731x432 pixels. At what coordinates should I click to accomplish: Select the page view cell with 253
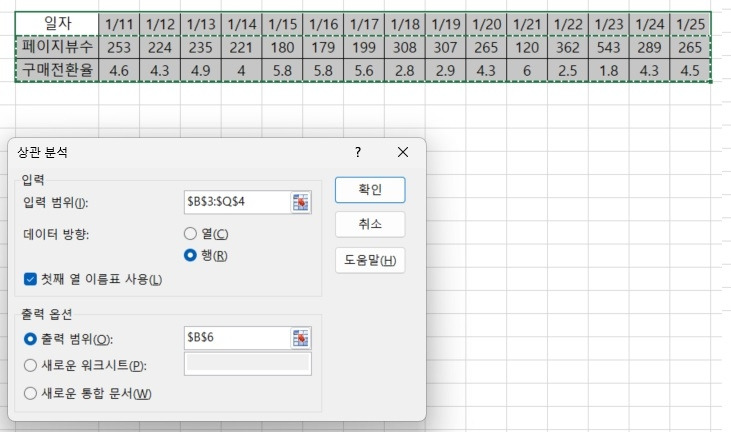click(119, 47)
